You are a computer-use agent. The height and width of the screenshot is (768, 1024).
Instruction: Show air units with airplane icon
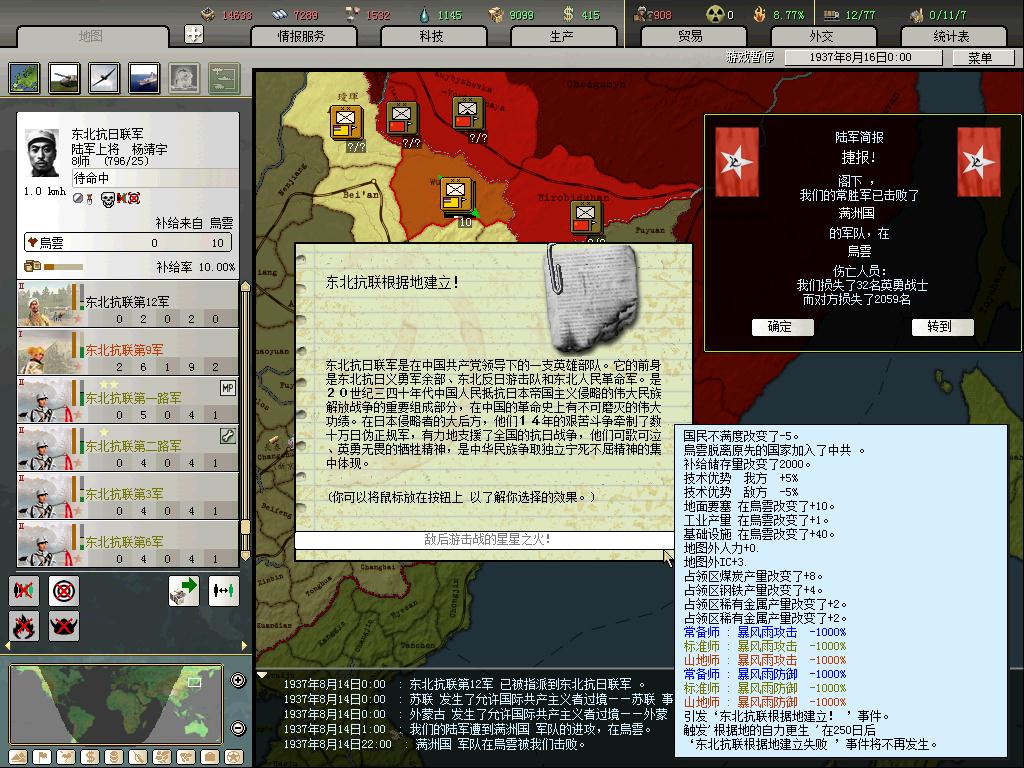[104, 78]
